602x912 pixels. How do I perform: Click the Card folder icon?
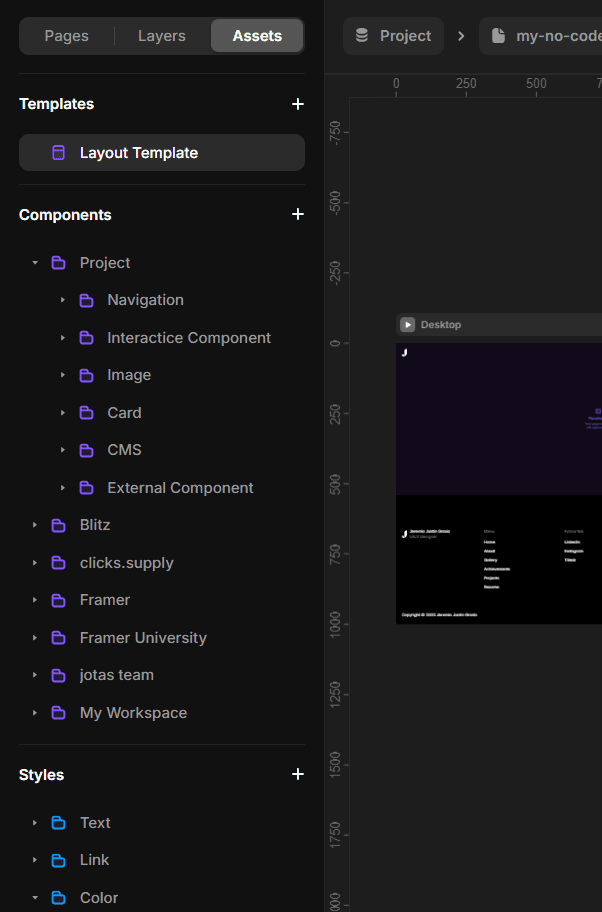(x=87, y=413)
